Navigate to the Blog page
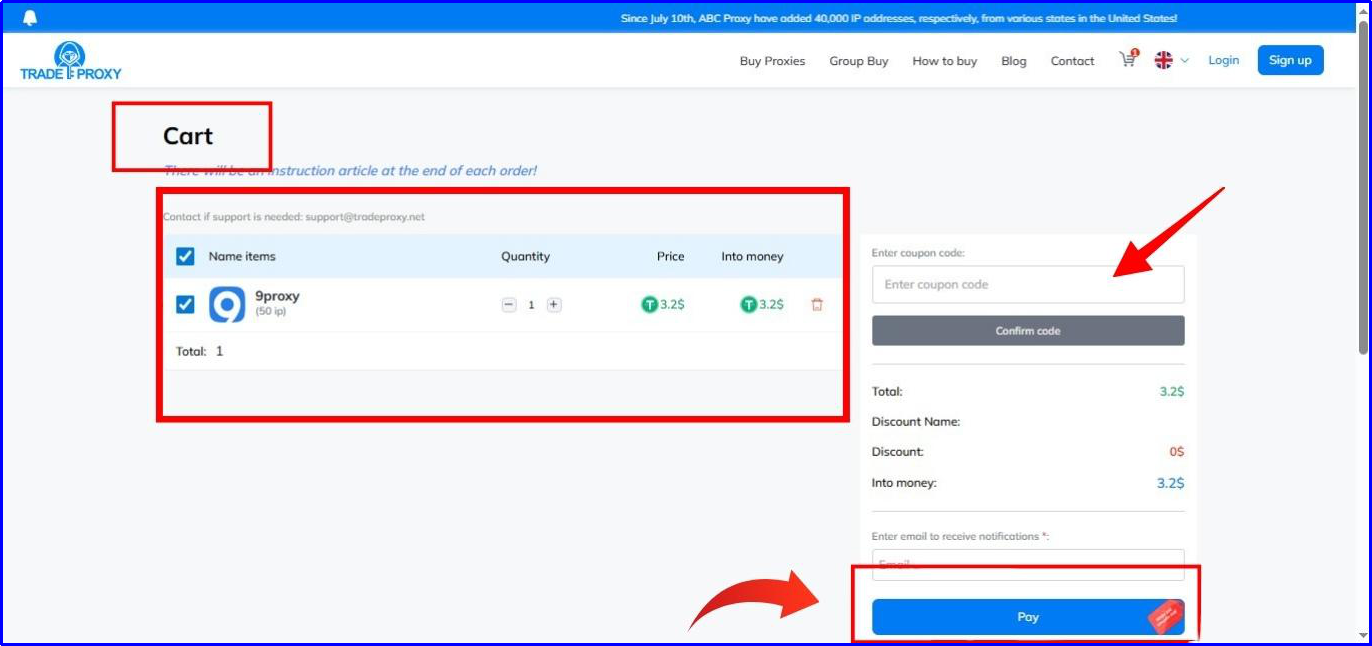The width and height of the screenshot is (1372, 646). point(1013,61)
